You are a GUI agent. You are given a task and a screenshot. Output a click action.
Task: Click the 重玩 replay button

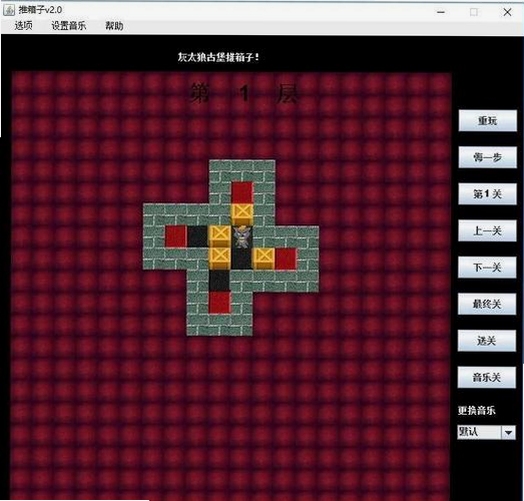pyautogui.click(x=487, y=121)
